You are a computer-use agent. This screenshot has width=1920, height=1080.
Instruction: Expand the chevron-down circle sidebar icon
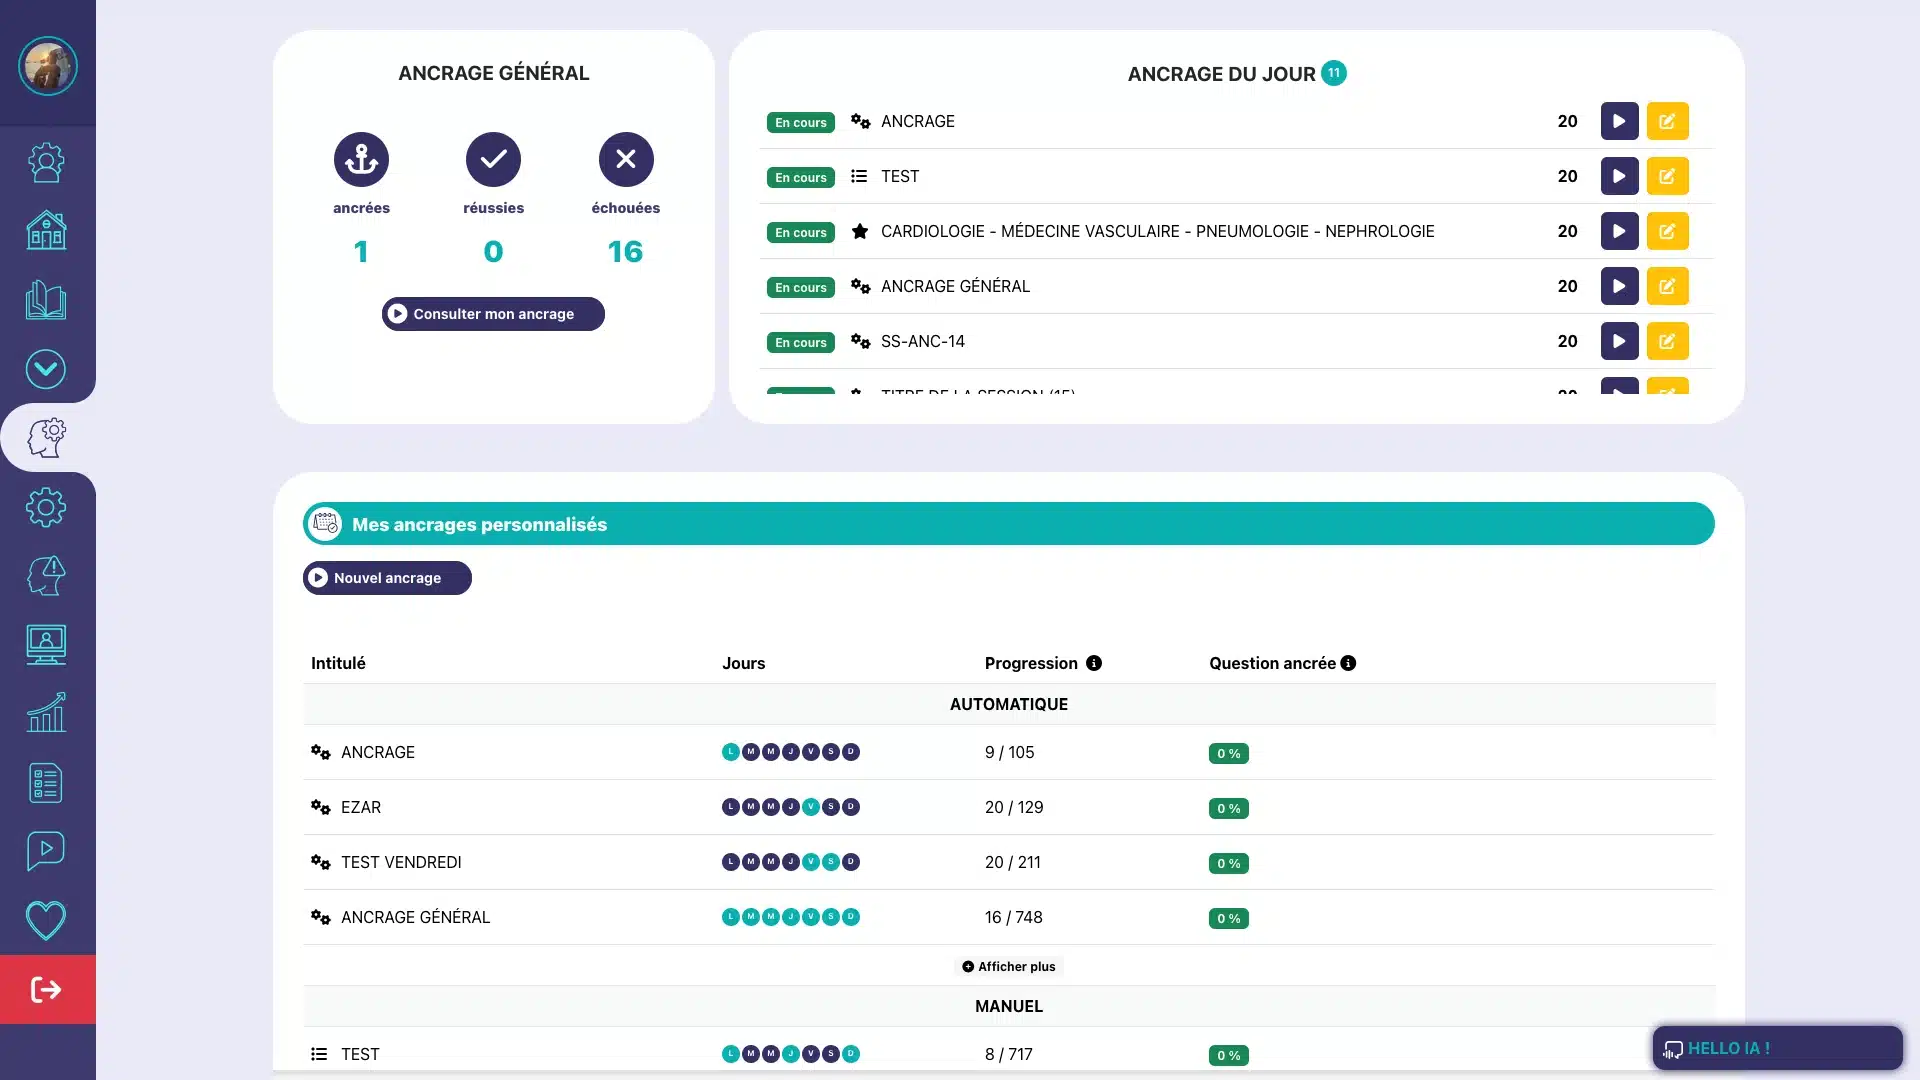[46, 369]
